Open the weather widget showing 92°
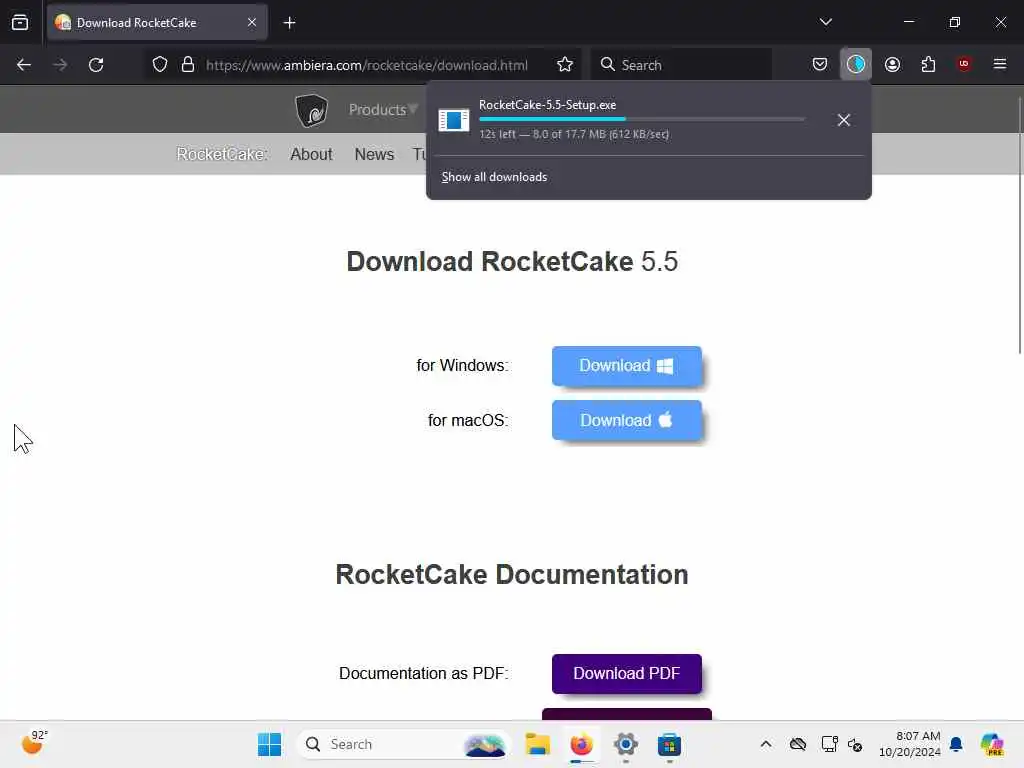The width and height of the screenshot is (1024, 768). [x=35, y=743]
